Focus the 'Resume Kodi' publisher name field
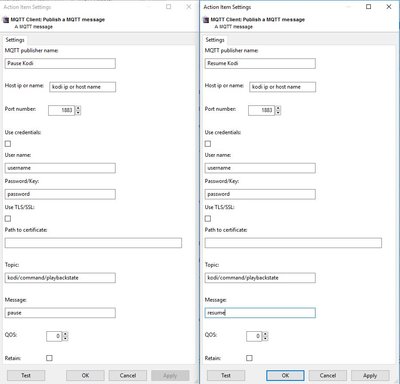This screenshot has height=384, width=400. click(260, 63)
